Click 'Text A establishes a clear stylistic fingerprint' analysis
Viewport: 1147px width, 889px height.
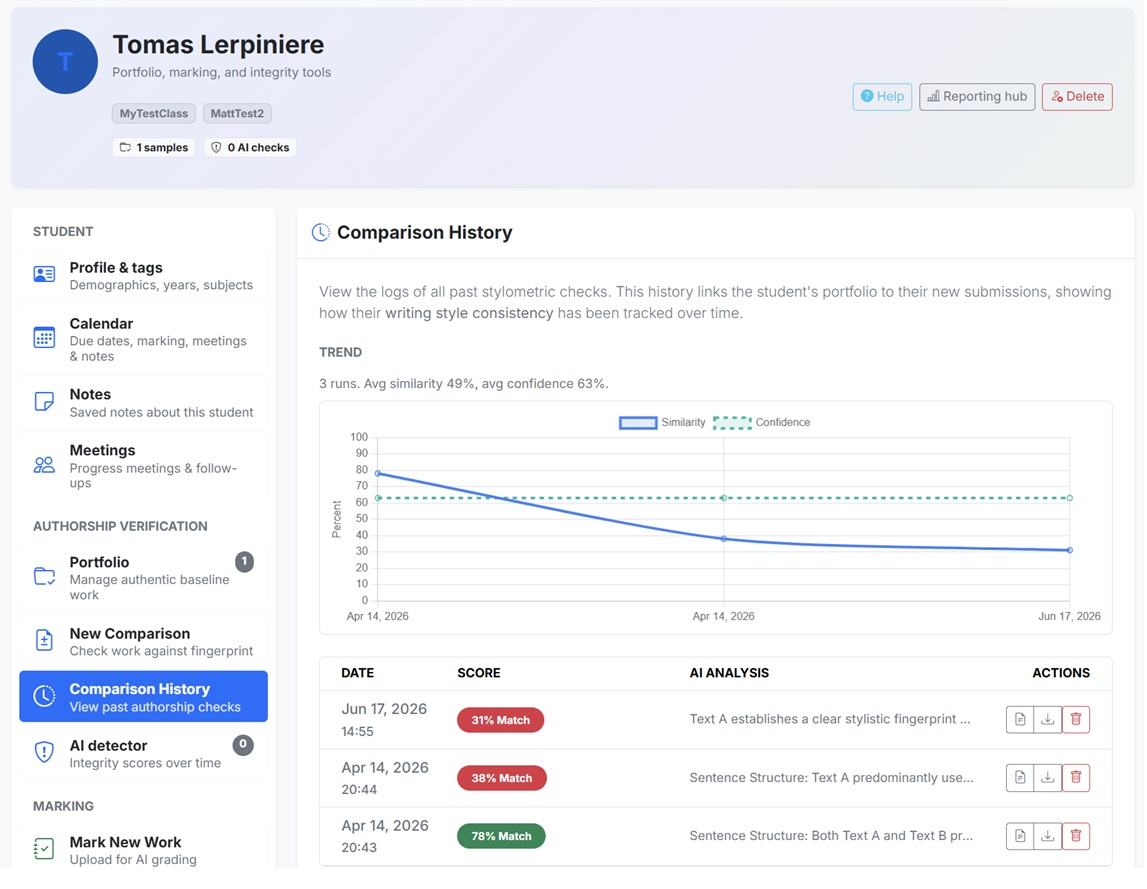point(830,719)
